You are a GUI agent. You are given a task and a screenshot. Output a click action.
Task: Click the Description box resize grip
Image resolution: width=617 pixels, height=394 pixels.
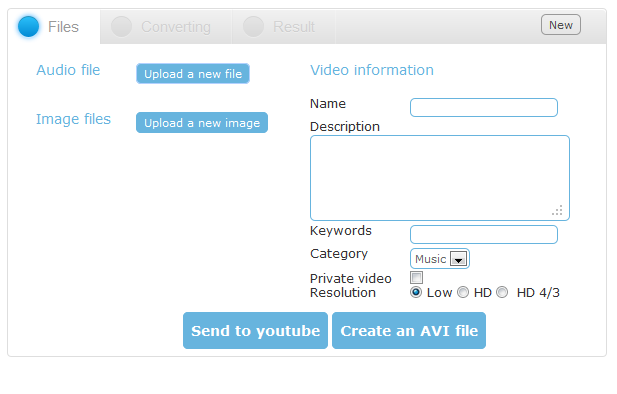[557, 210]
